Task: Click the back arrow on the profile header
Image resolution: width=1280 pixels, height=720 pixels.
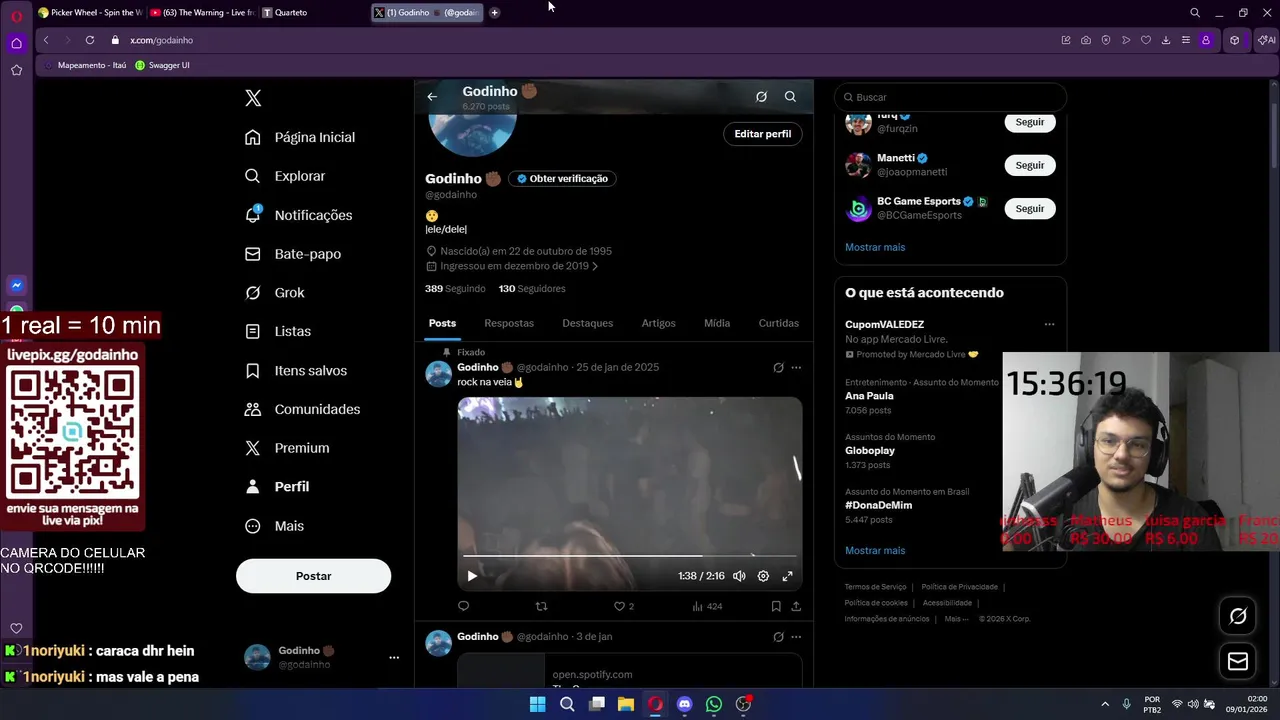Action: (432, 97)
